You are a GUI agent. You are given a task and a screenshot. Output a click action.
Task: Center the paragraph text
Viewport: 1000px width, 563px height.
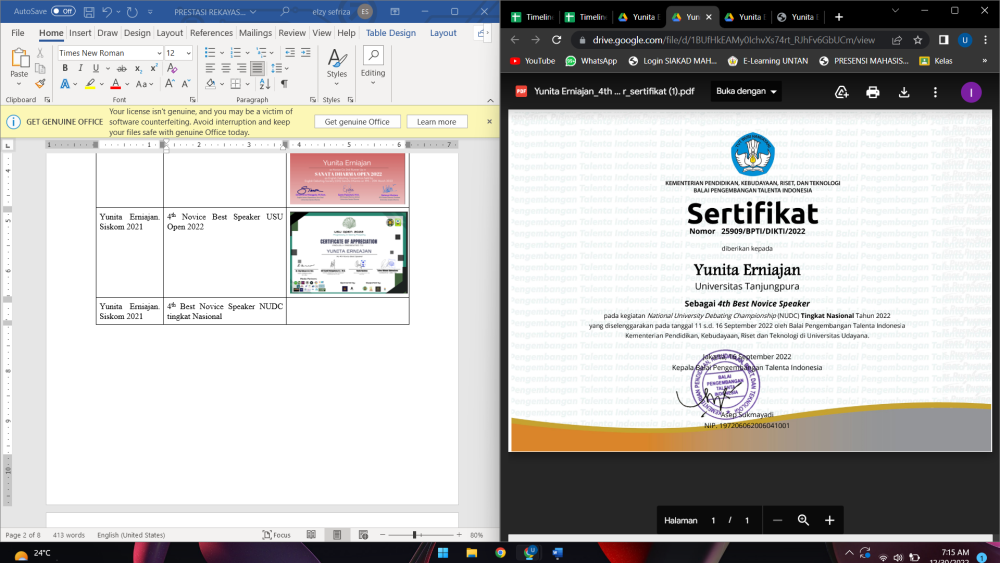pos(226,68)
